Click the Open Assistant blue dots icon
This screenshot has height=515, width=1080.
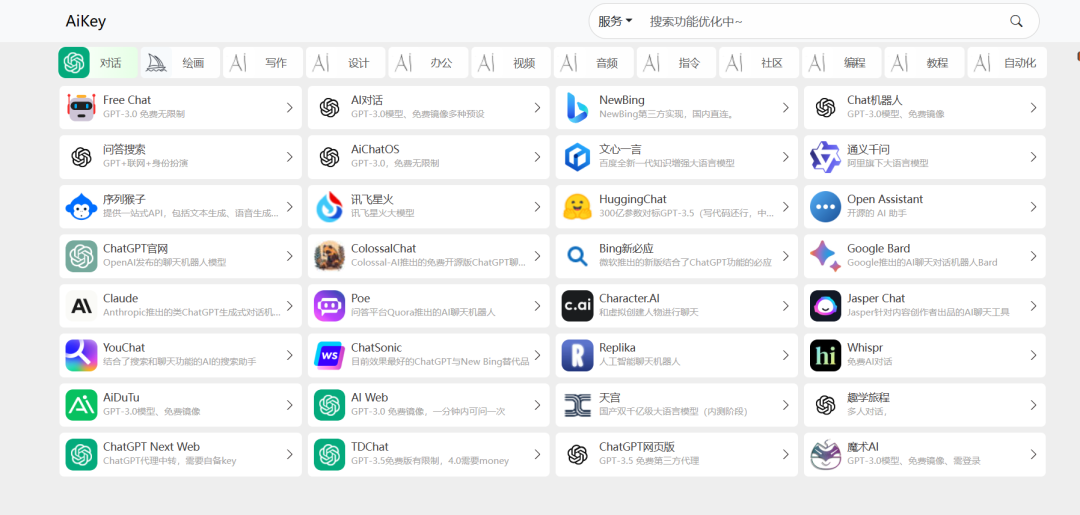[x=825, y=207]
